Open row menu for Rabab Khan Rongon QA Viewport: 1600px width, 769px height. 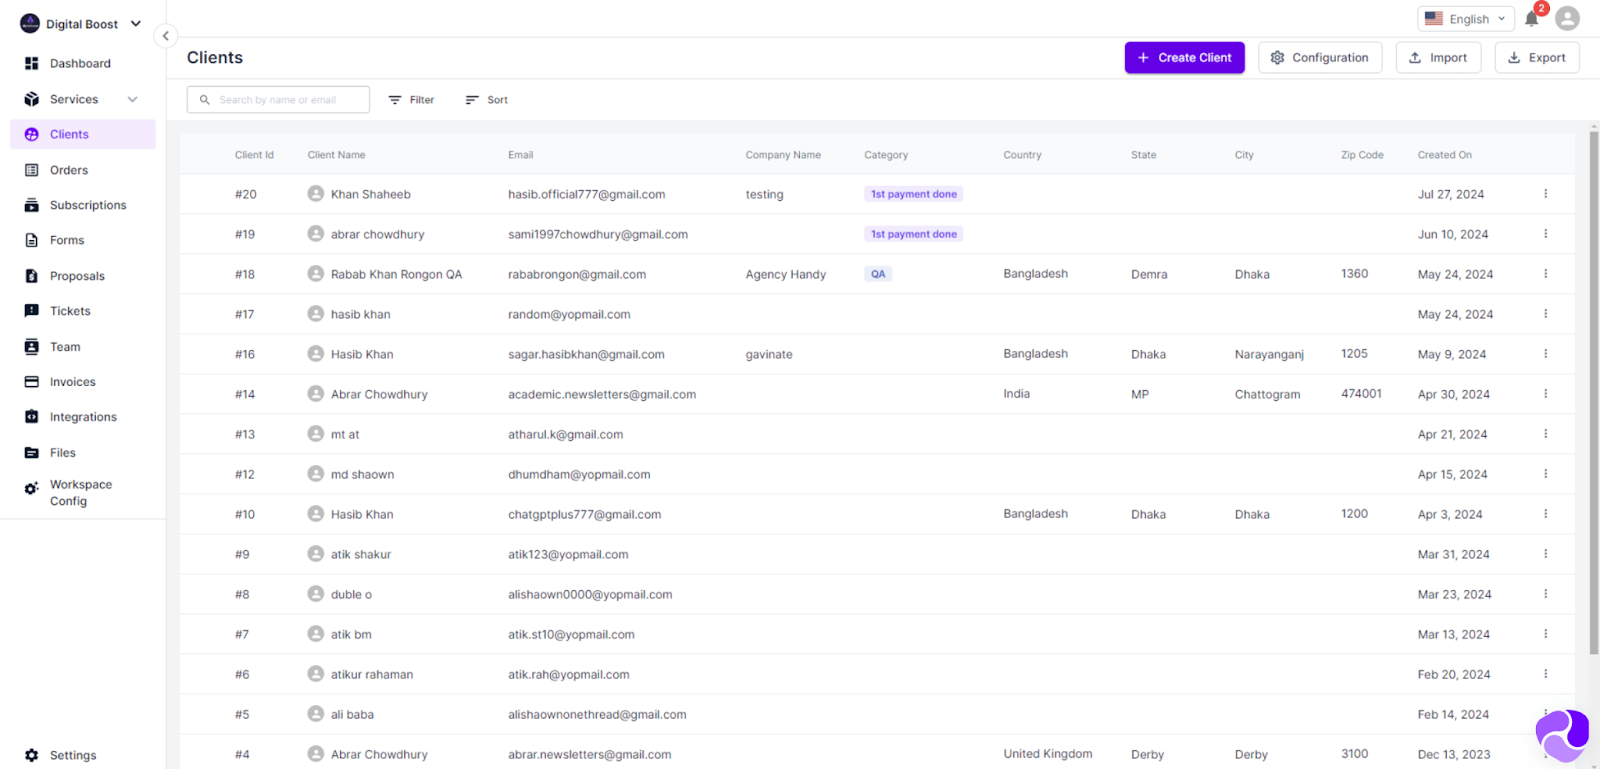point(1545,274)
